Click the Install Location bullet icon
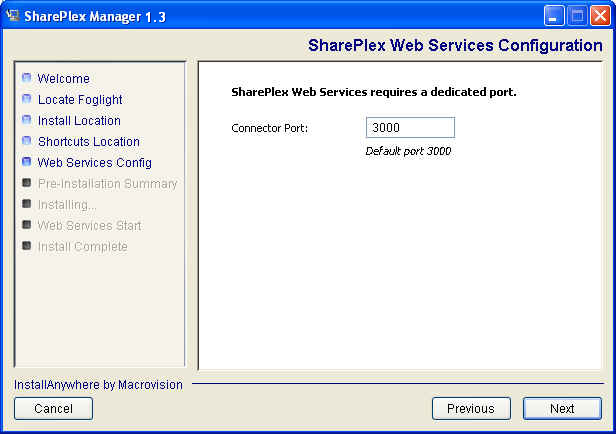The width and height of the screenshot is (616, 434). tap(27, 120)
